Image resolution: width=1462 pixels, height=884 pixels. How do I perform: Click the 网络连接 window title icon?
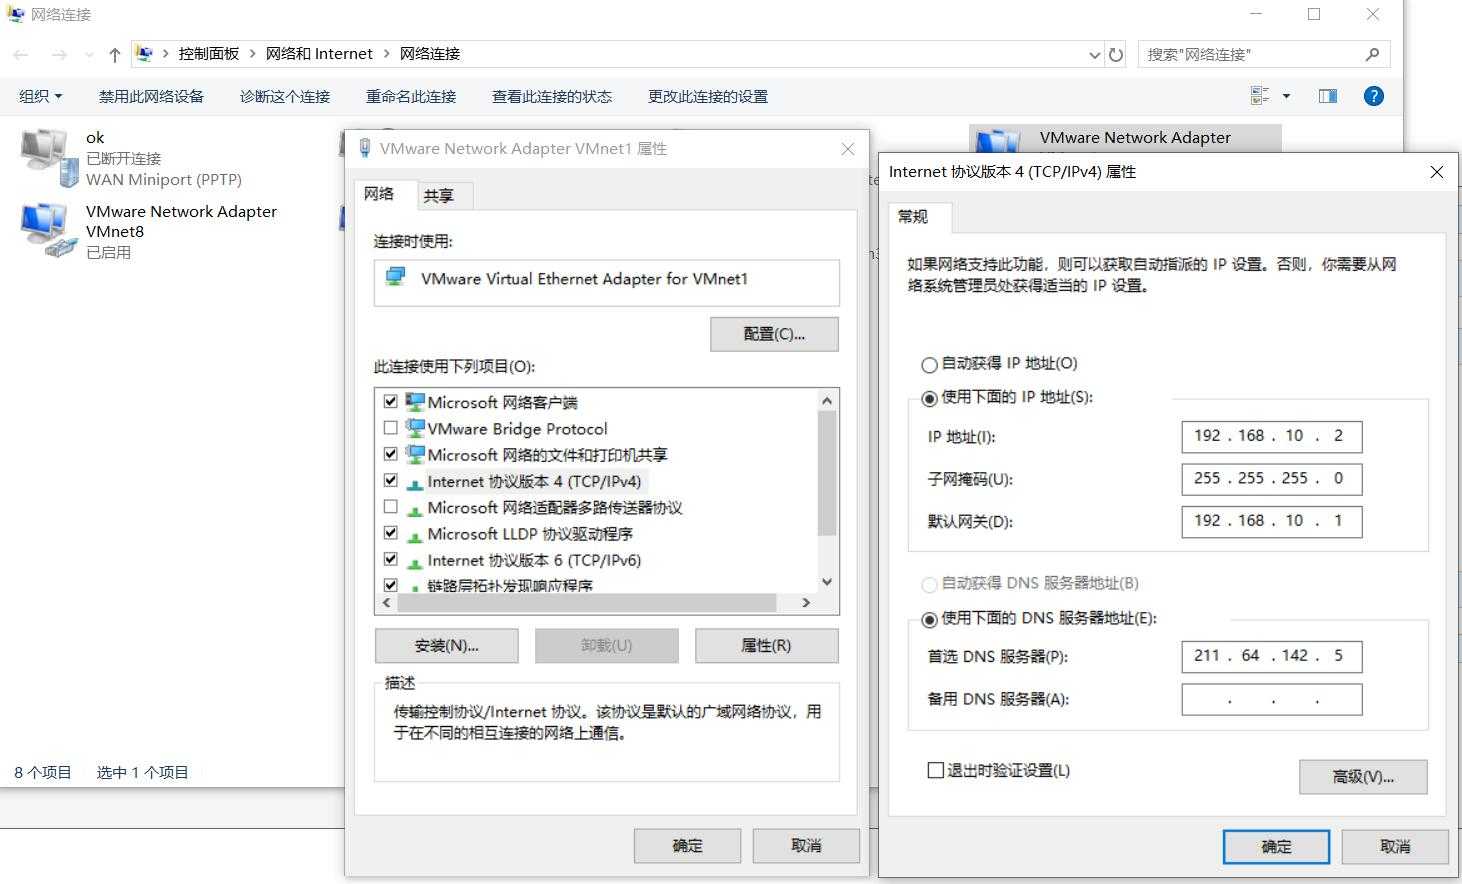click(x=15, y=14)
